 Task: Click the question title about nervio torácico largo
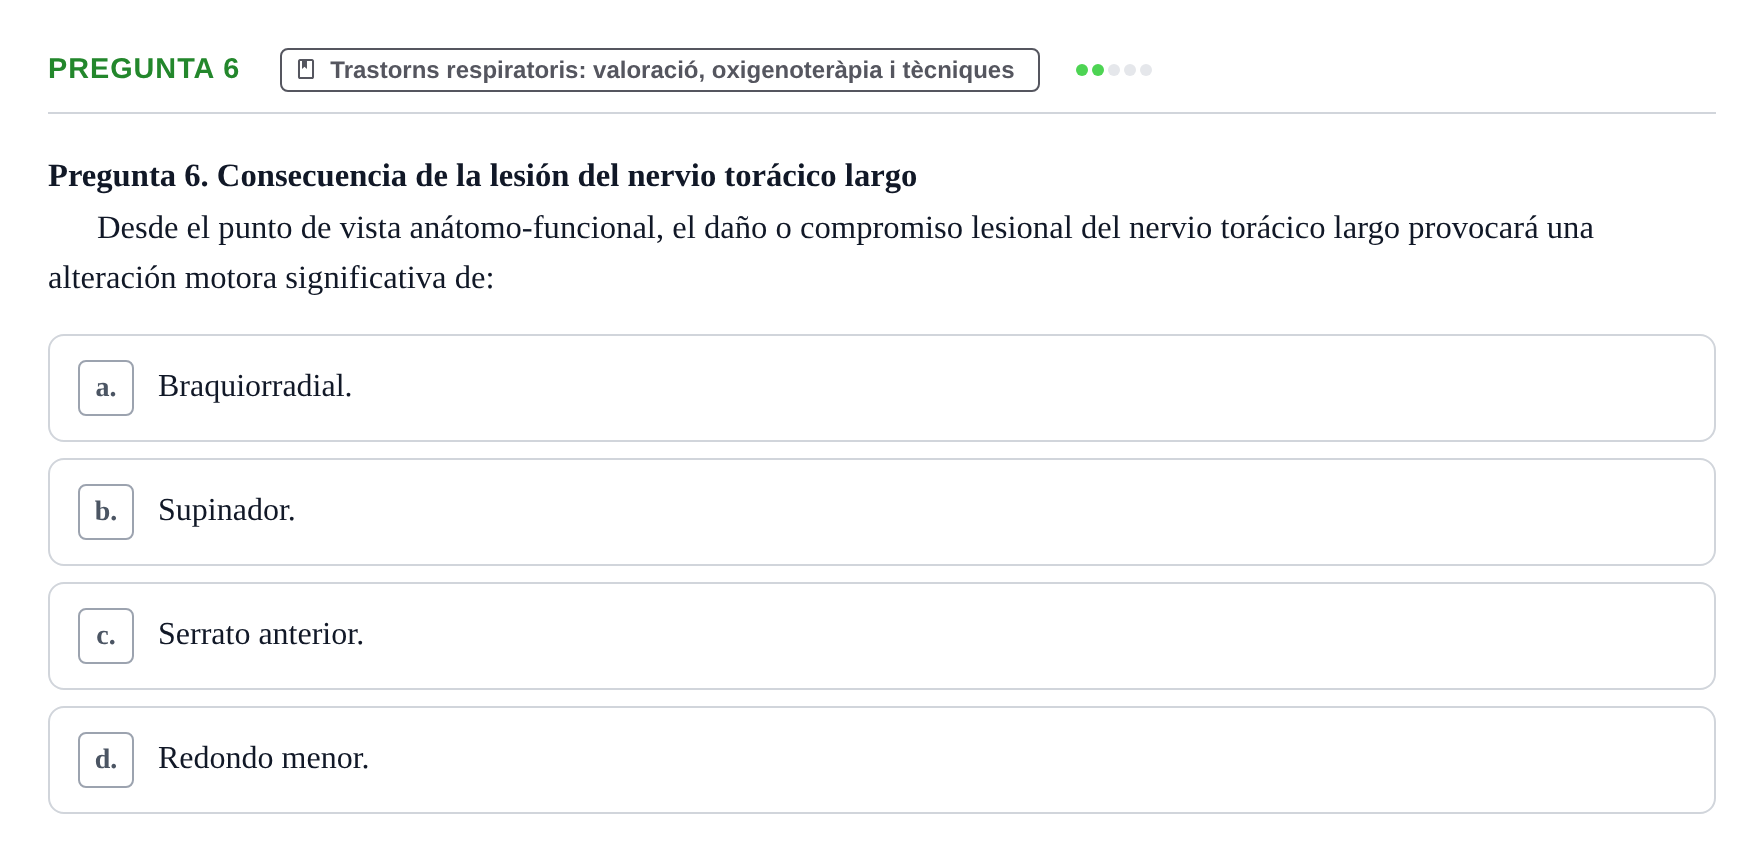(x=482, y=176)
